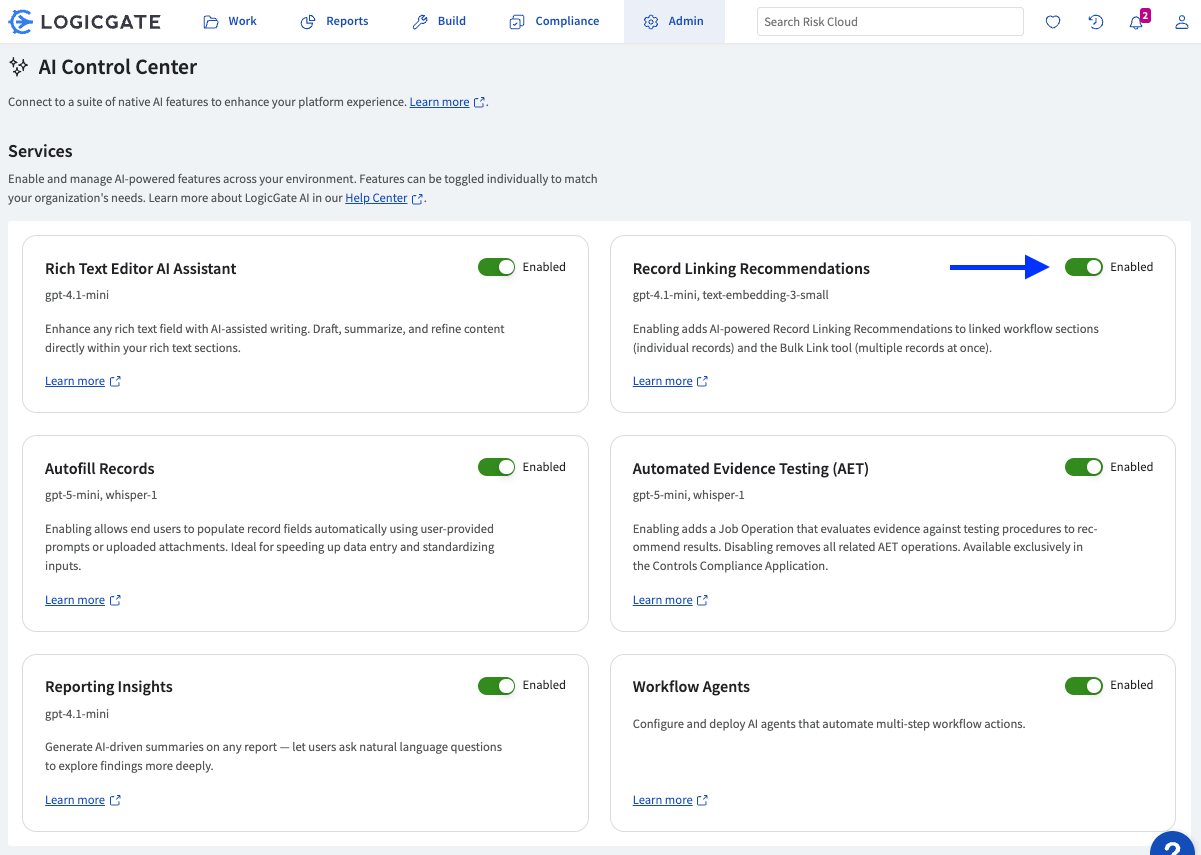Turn off Automated Evidence Testing switch
The image size is (1201, 855).
tap(1084, 467)
